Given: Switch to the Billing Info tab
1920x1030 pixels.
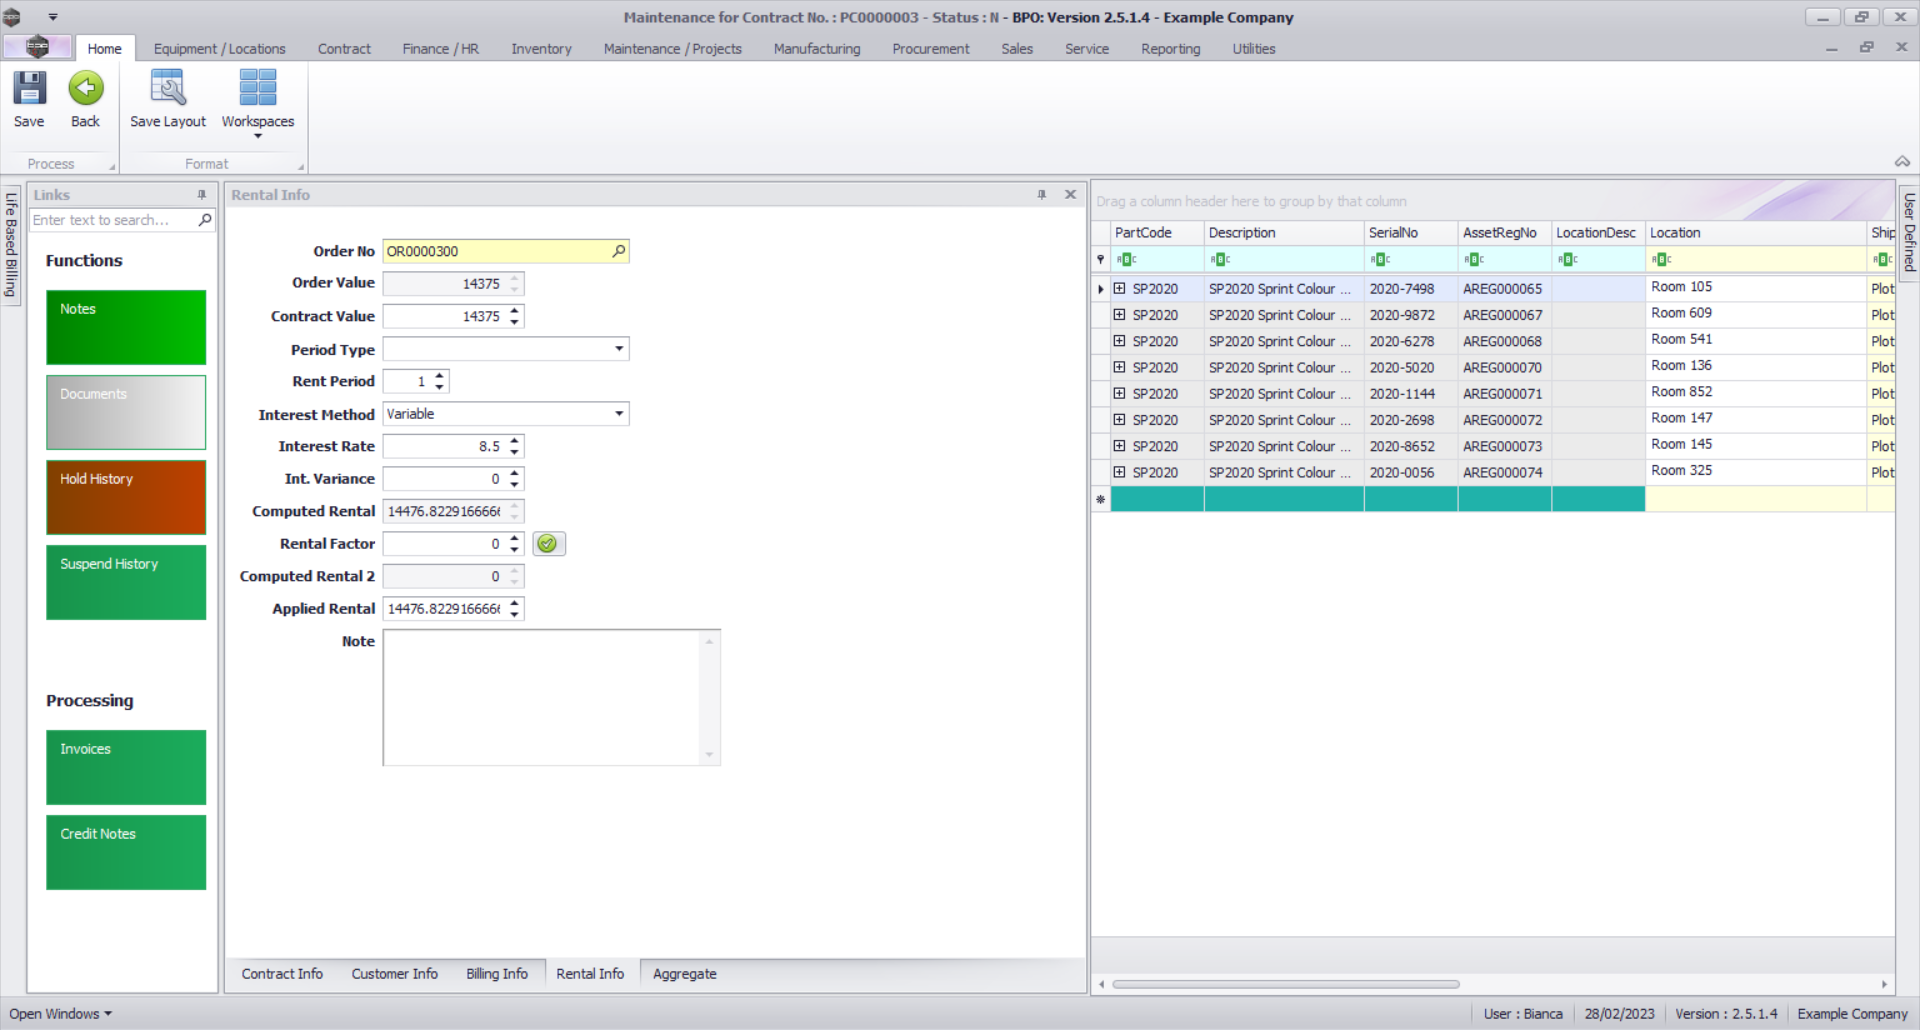Looking at the screenshot, I should (x=496, y=974).
